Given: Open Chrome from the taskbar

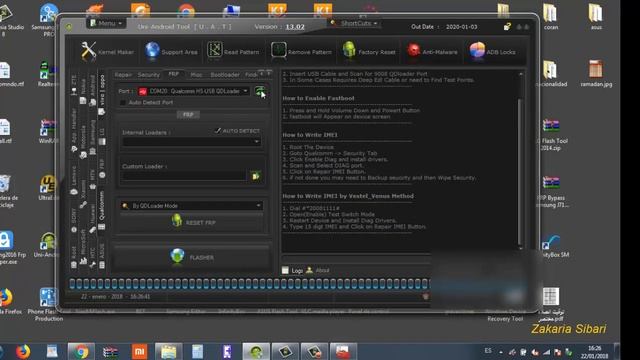Looking at the screenshot, I should click(81, 351).
